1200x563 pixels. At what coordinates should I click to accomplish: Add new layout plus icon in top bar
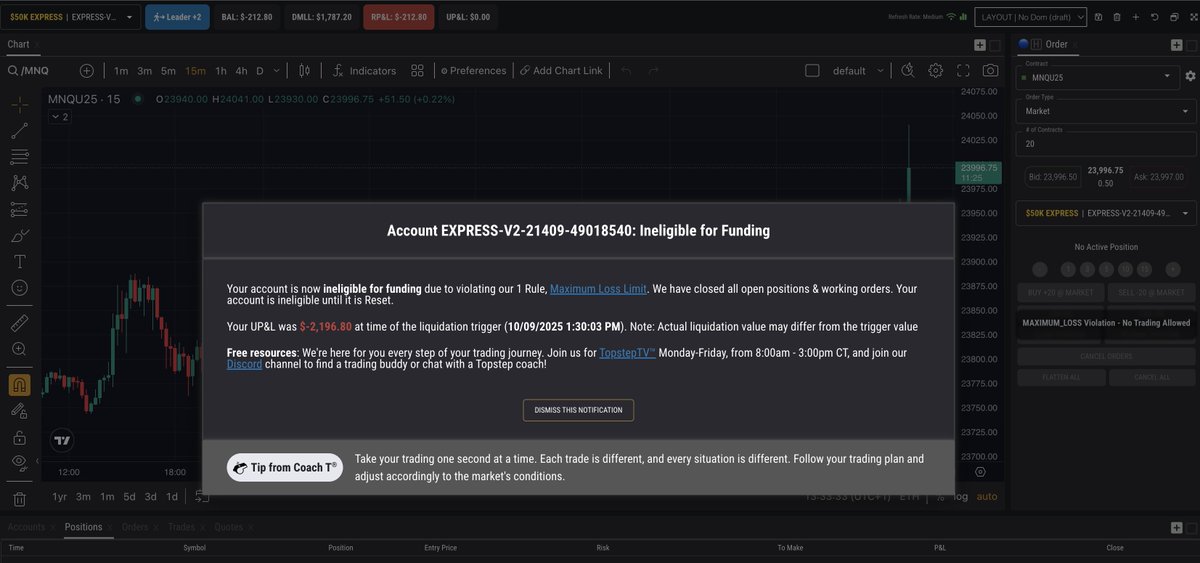pos(1135,17)
